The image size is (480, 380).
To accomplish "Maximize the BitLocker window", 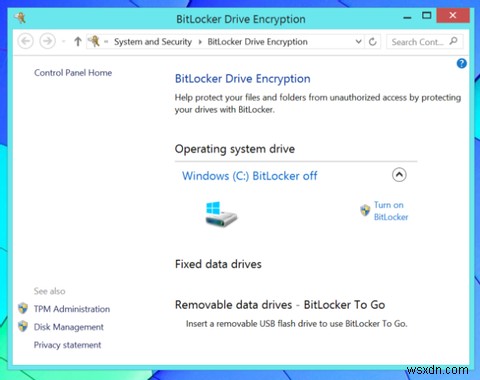I will pyautogui.click(x=427, y=15).
